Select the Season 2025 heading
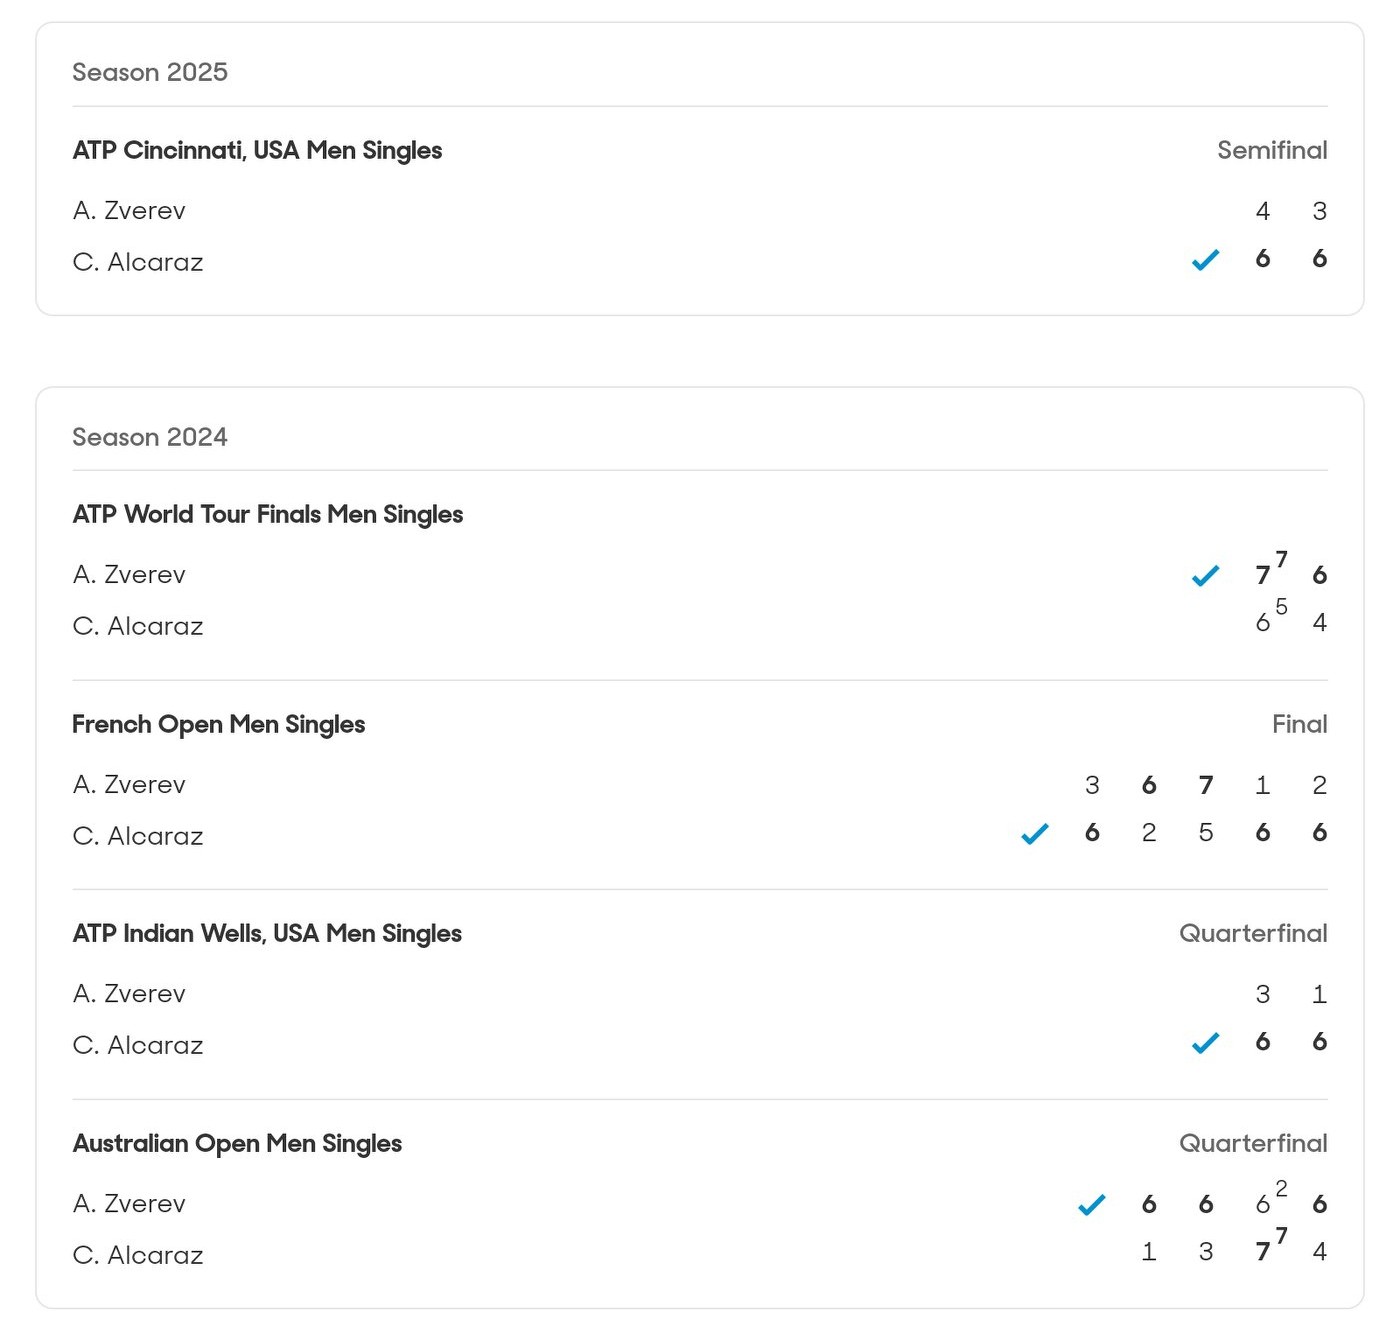This screenshot has height=1323, width=1400. (x=150, y=72)
